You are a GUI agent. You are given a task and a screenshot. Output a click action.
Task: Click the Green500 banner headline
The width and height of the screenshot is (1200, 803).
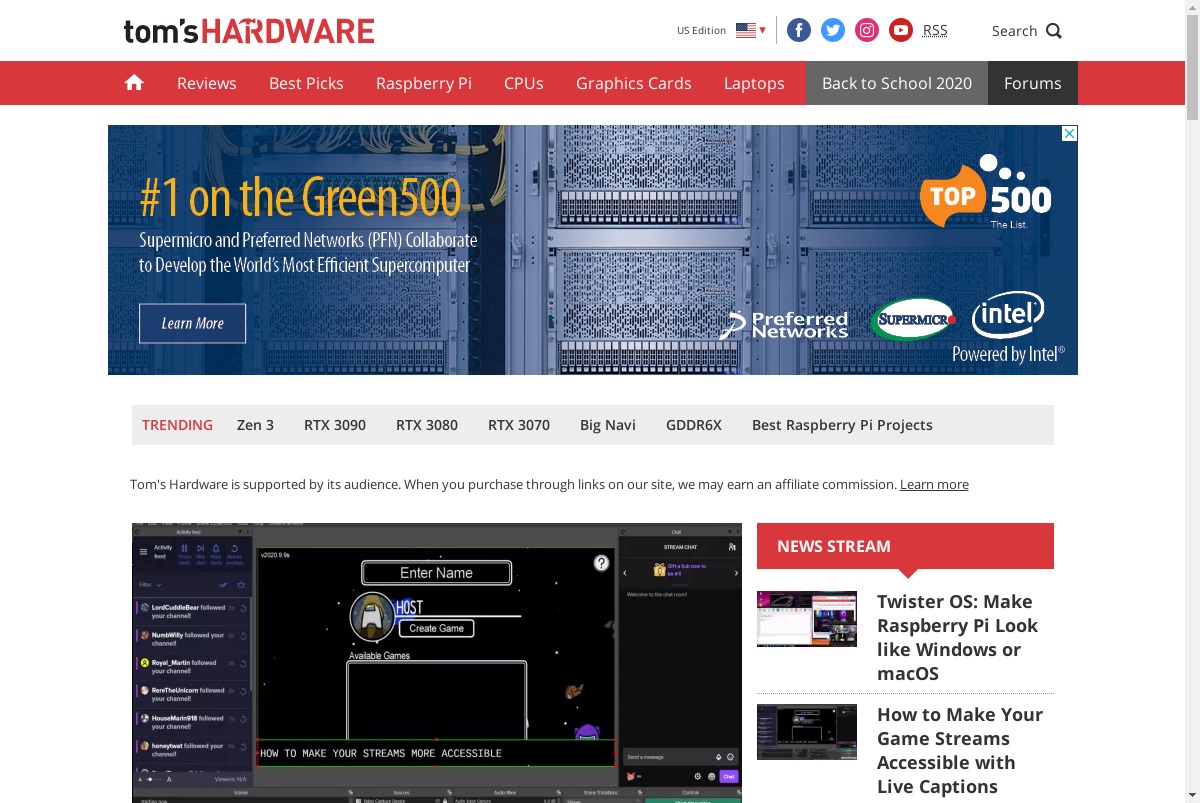tap(300, 198)
